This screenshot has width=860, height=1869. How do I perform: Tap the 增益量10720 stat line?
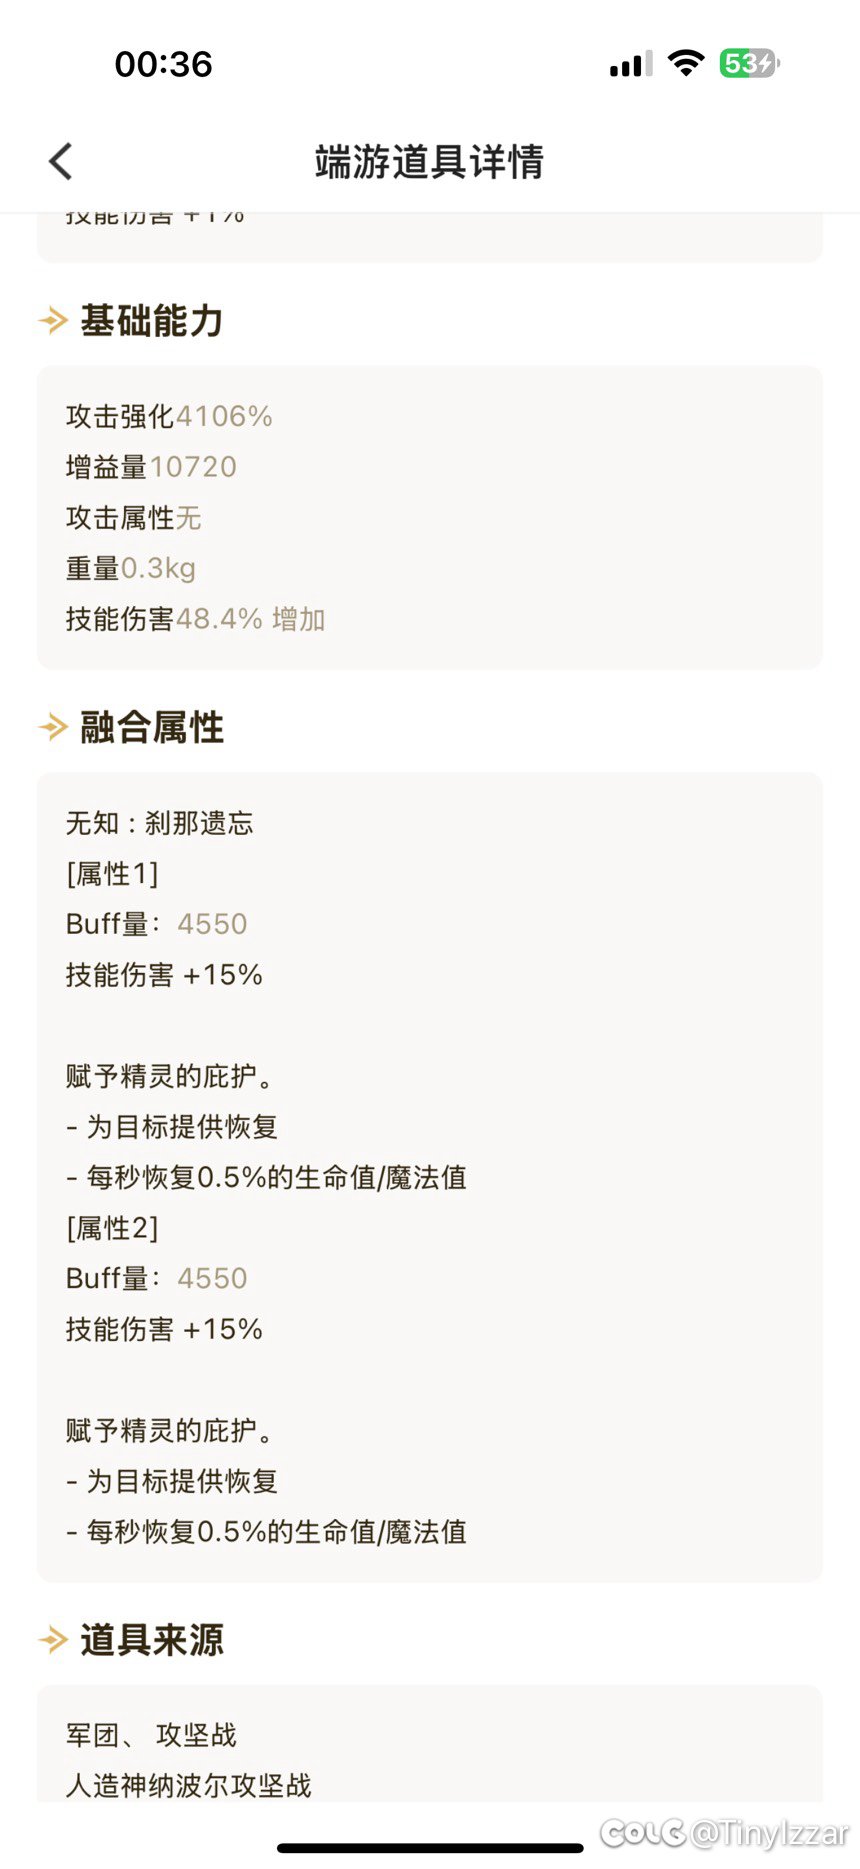151,467
